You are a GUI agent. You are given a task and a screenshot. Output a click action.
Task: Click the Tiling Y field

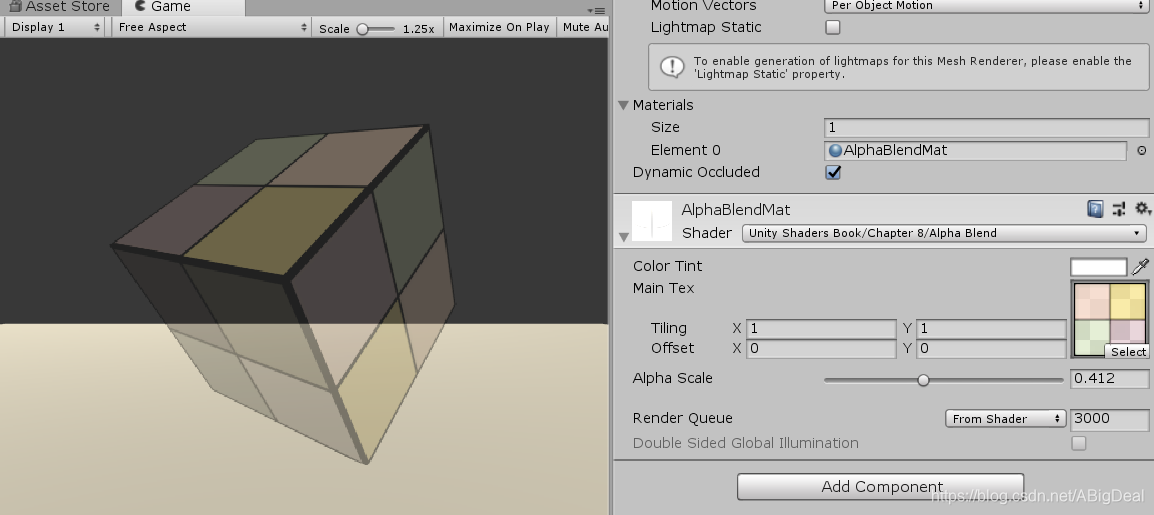click(x=991, y=329)
